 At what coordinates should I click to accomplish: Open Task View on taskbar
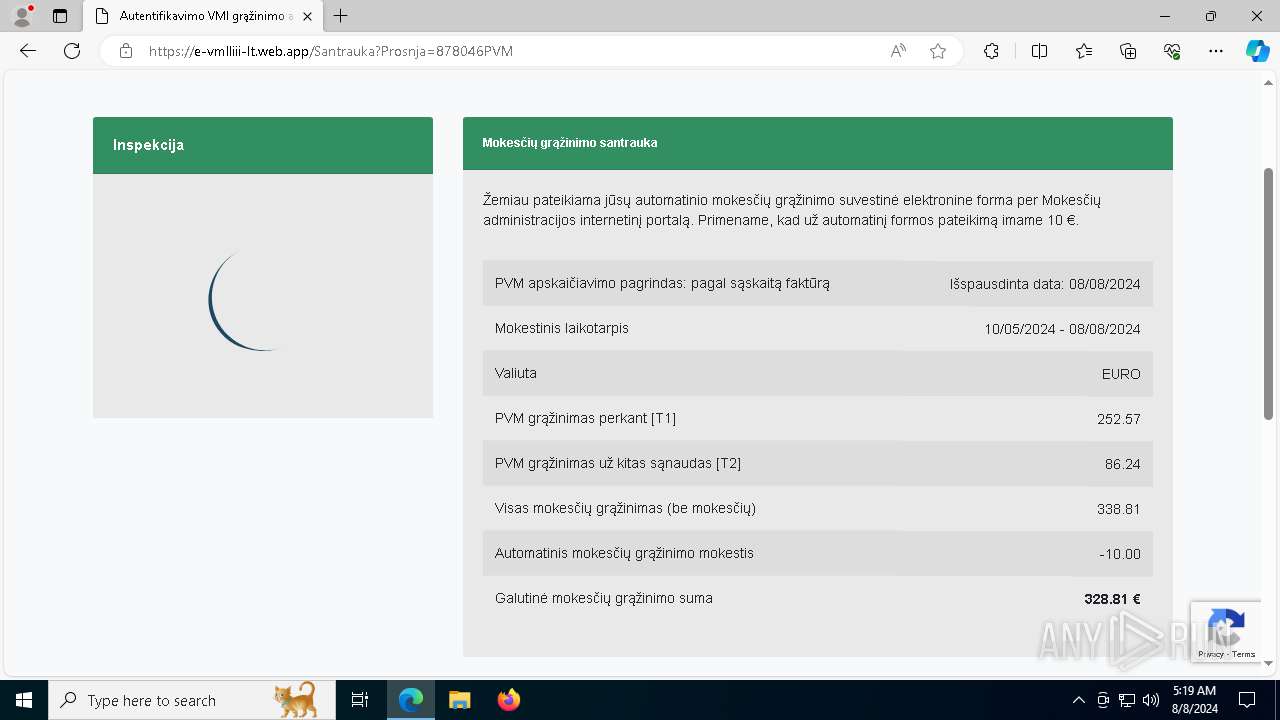pyautogui.click(x=361, y=700)
